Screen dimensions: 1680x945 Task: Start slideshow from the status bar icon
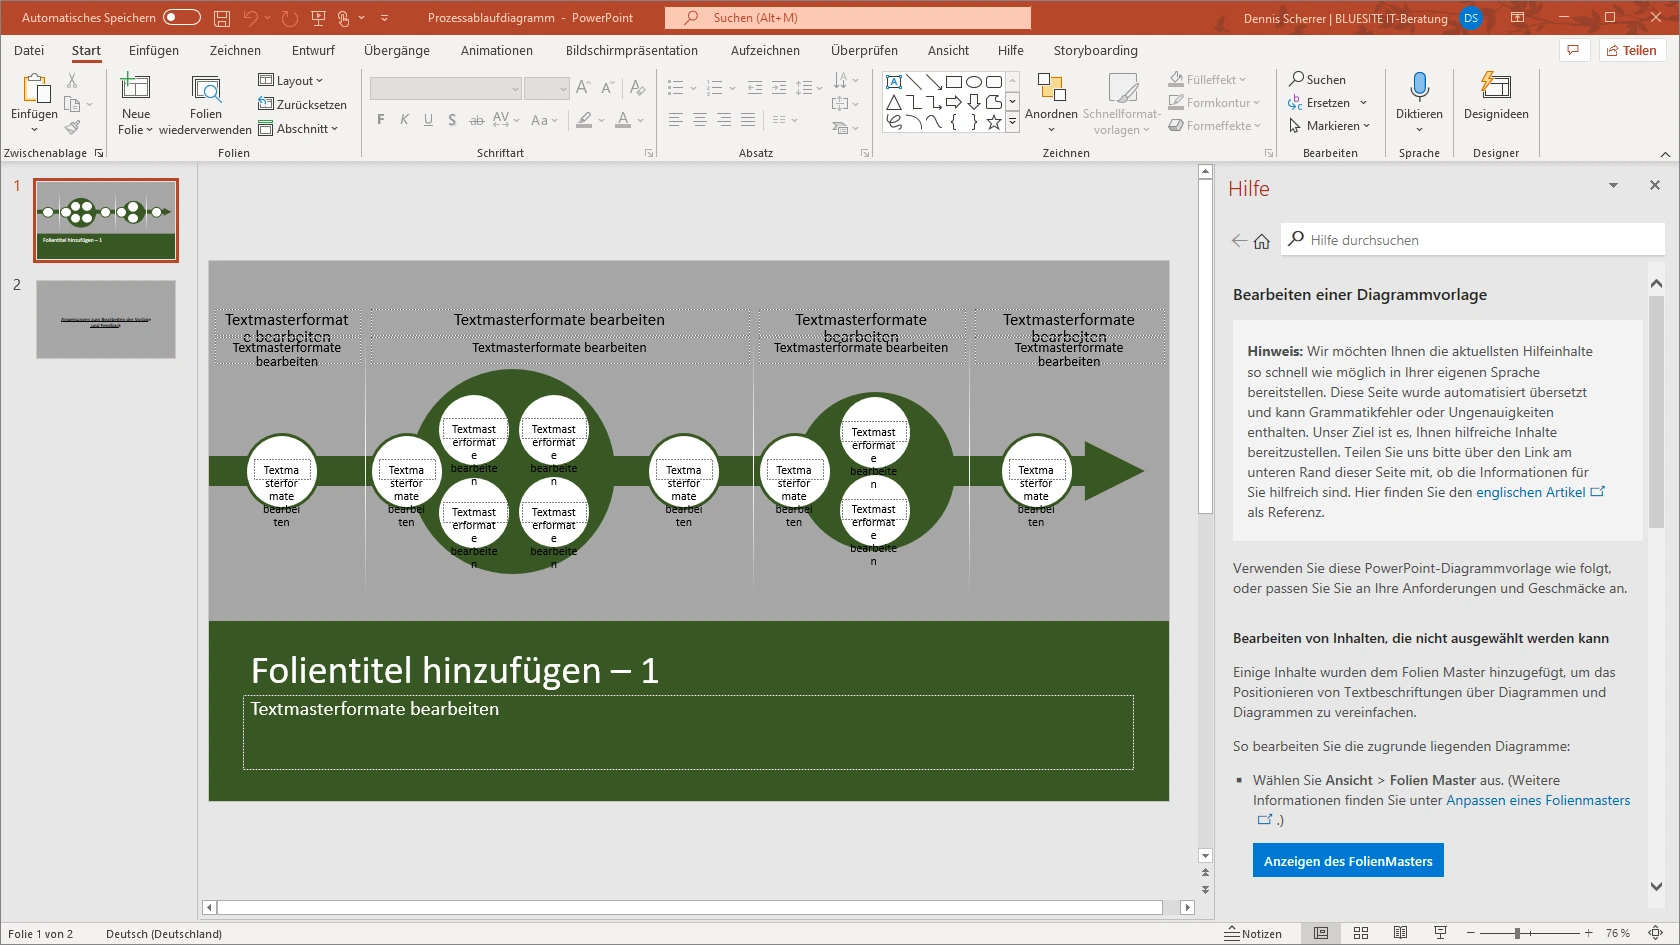(x=1440, y=933)
